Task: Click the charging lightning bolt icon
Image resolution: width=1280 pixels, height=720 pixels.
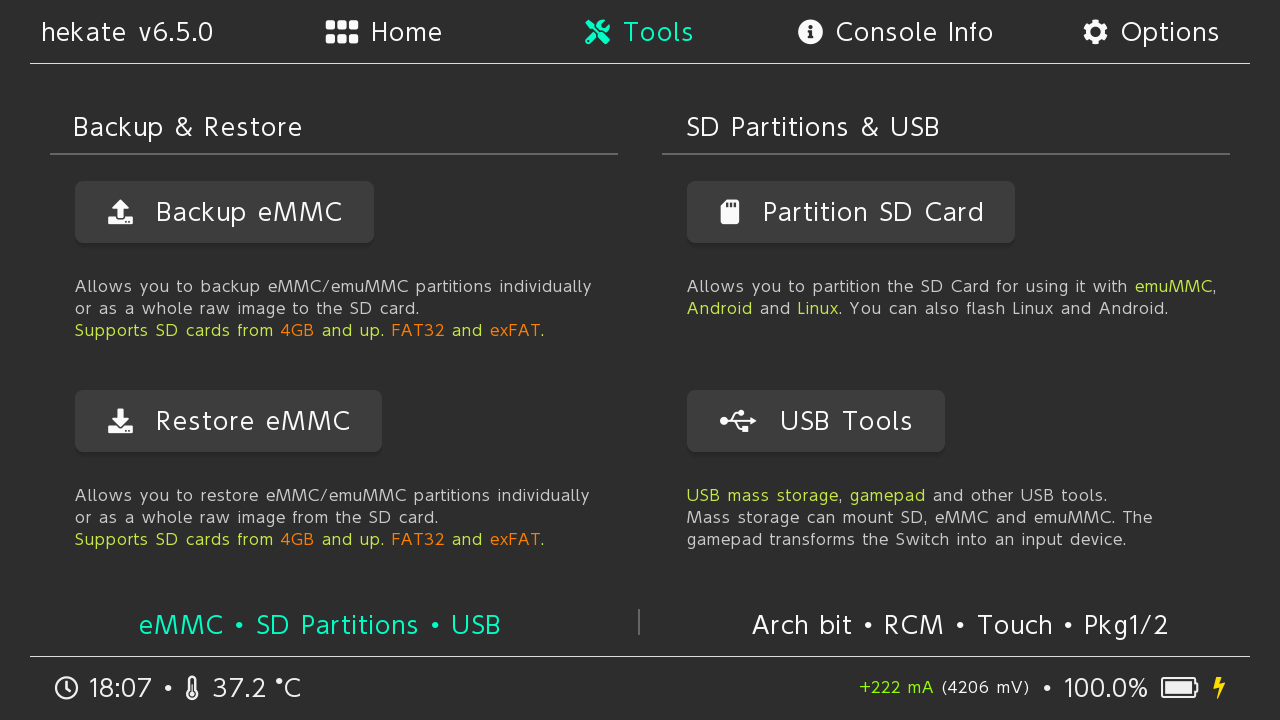Action: (x=1218, y=687)
